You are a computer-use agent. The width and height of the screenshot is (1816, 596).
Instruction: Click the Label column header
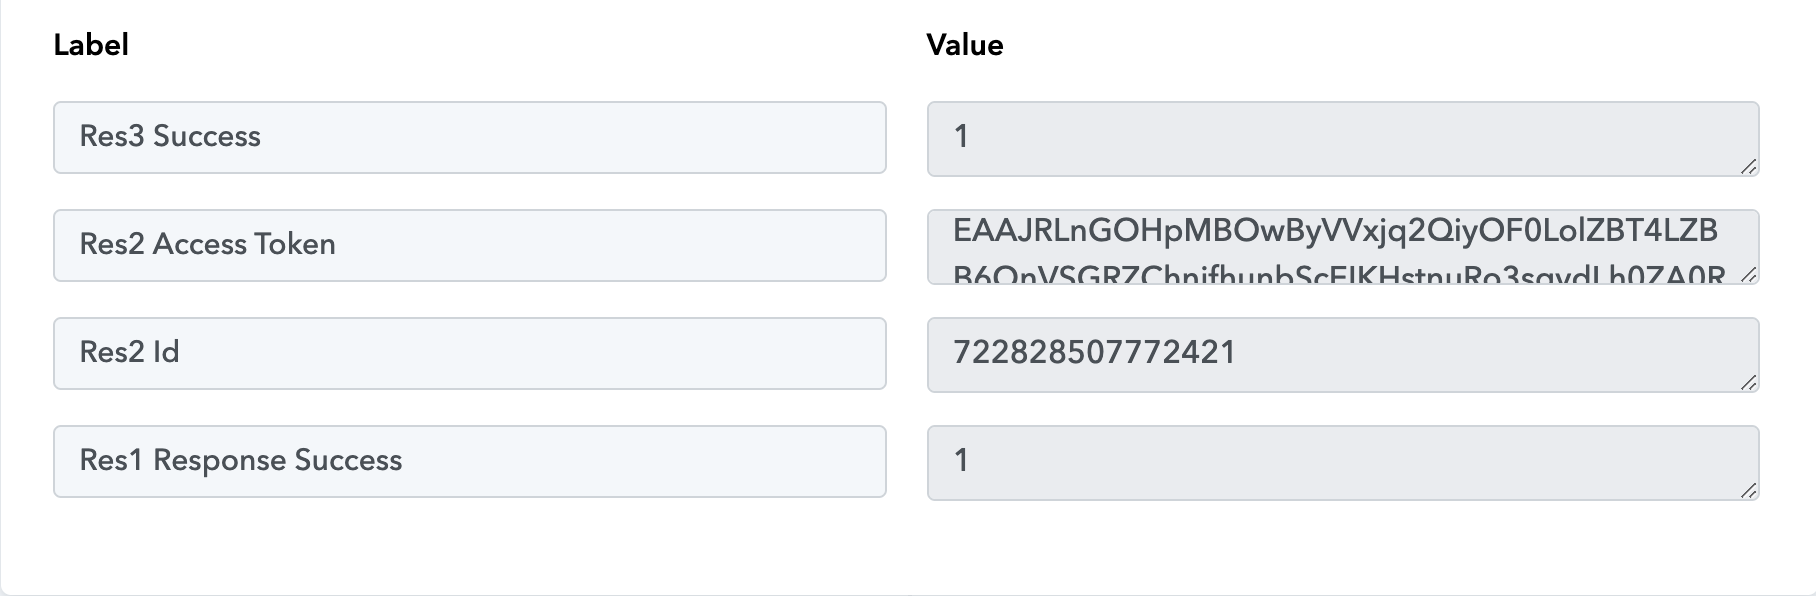(x=91, y=45)
